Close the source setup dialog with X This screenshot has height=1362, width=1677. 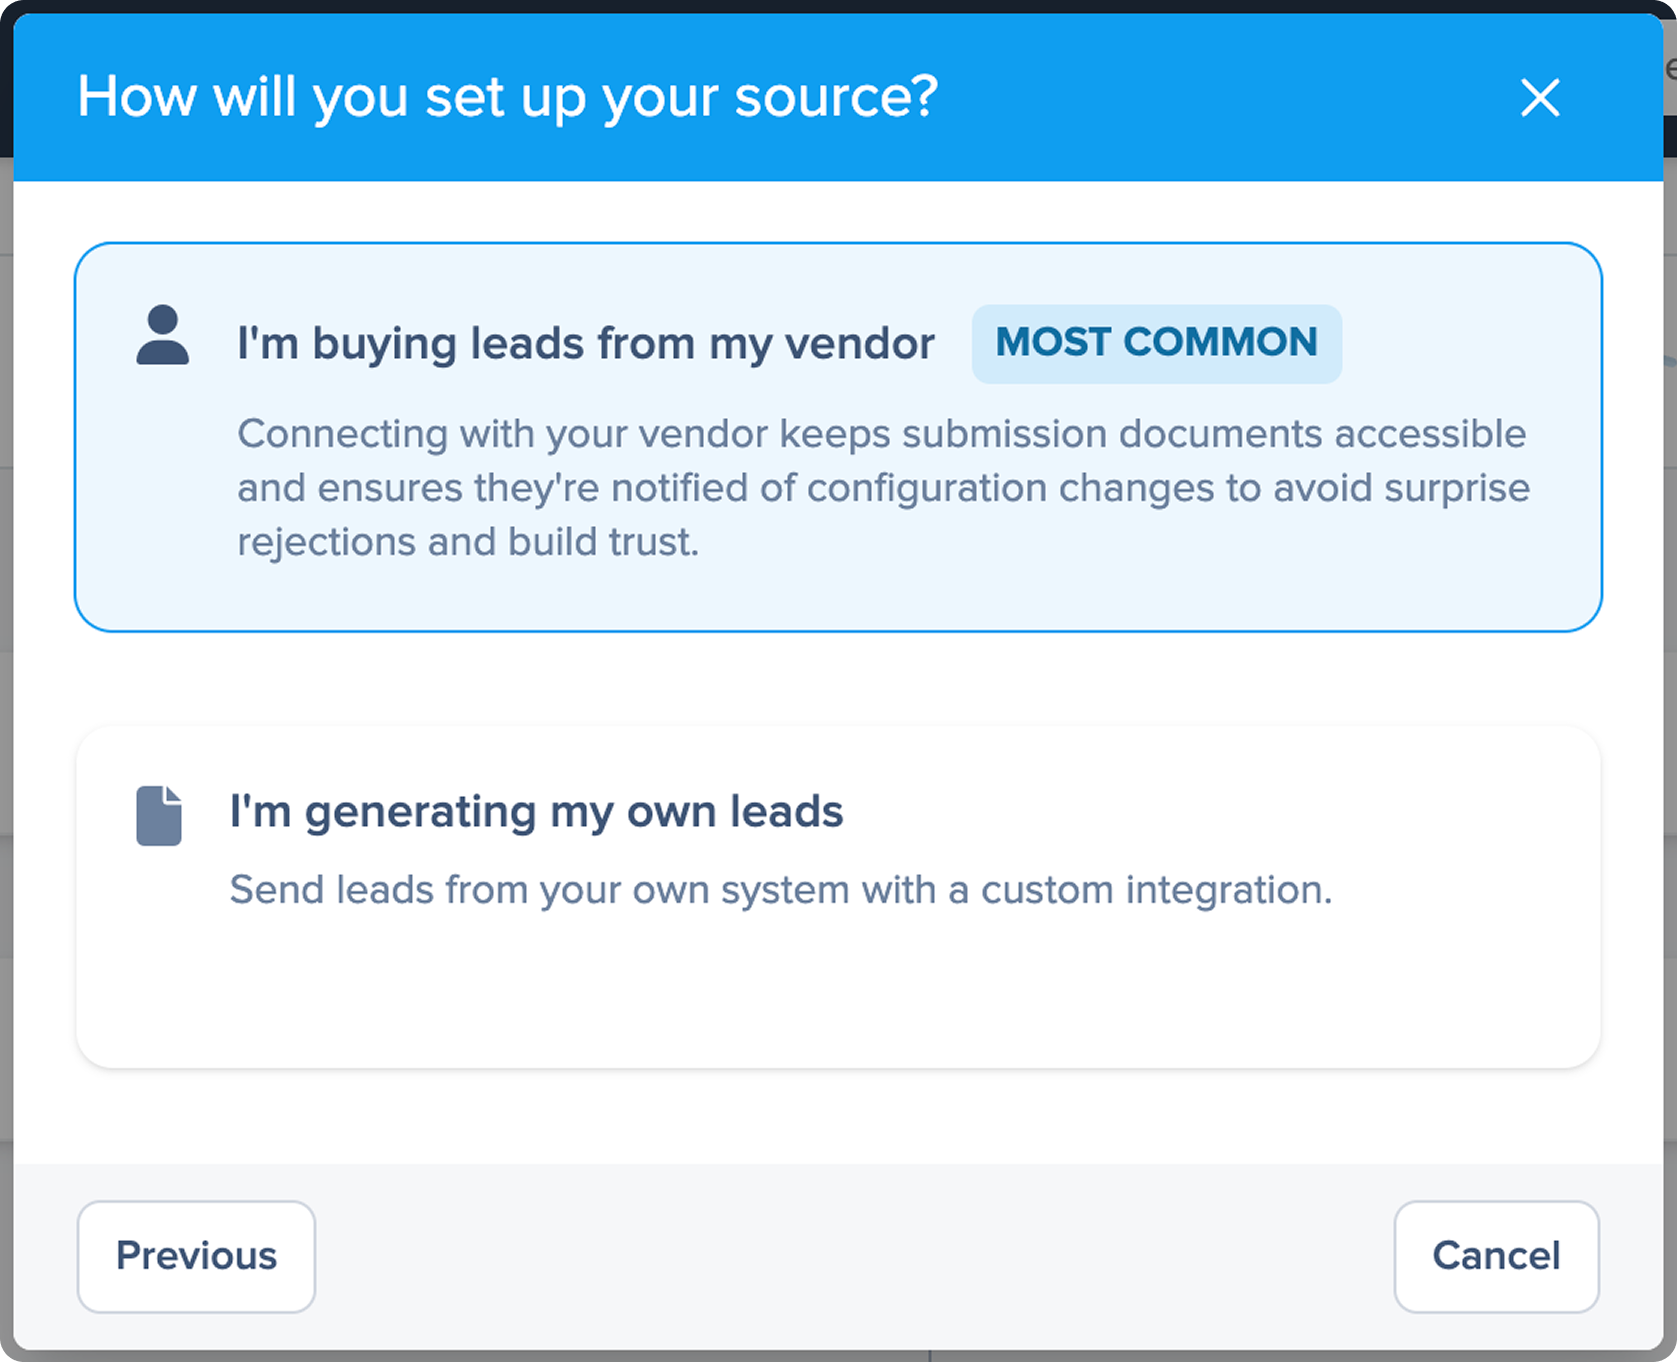coord(1539,98)
